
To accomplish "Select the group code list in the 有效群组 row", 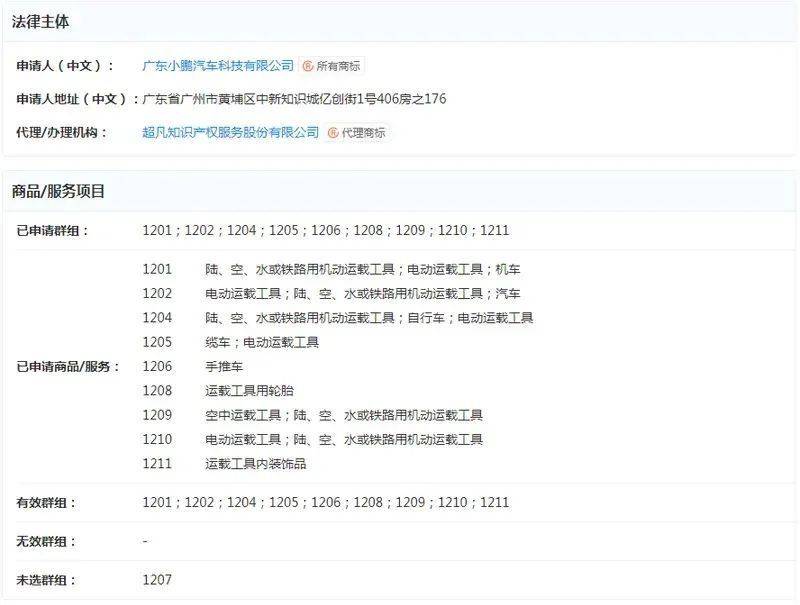I will 326,502.
